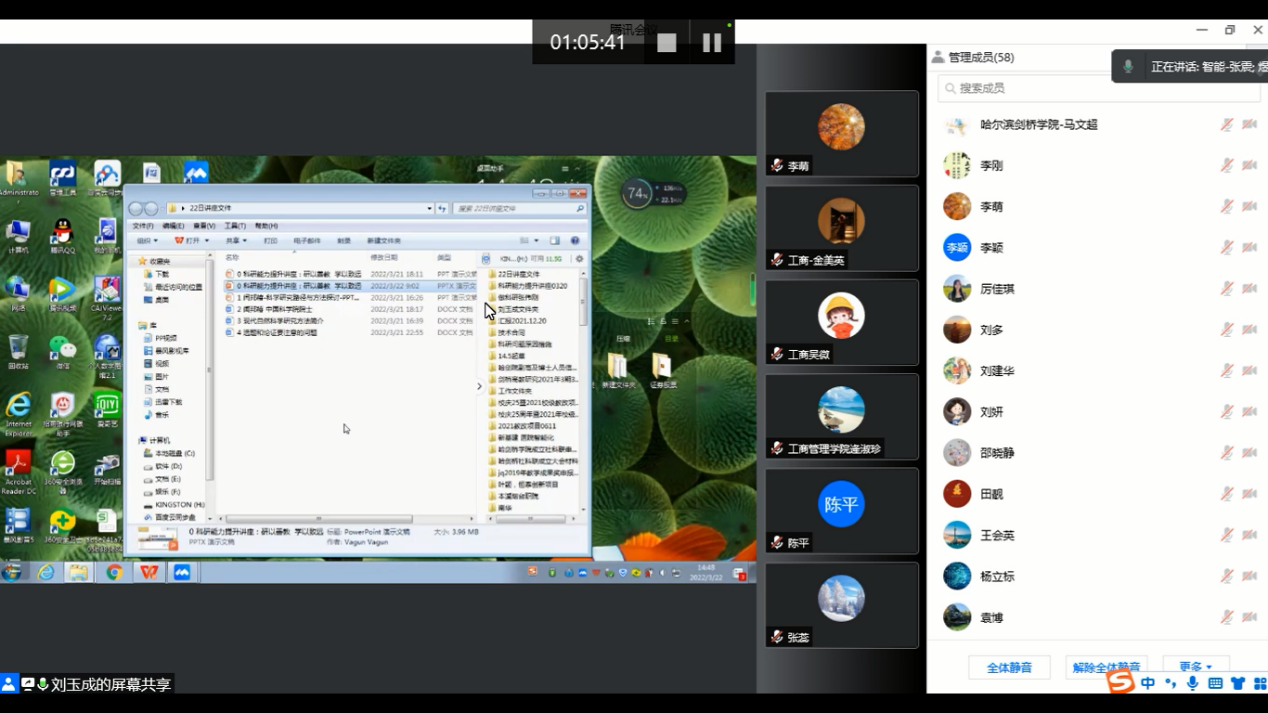Open Internet Explorer from the taskbar
This screenshot has height=713, width=1268.
pyautogui.click(x=46, y=572)
